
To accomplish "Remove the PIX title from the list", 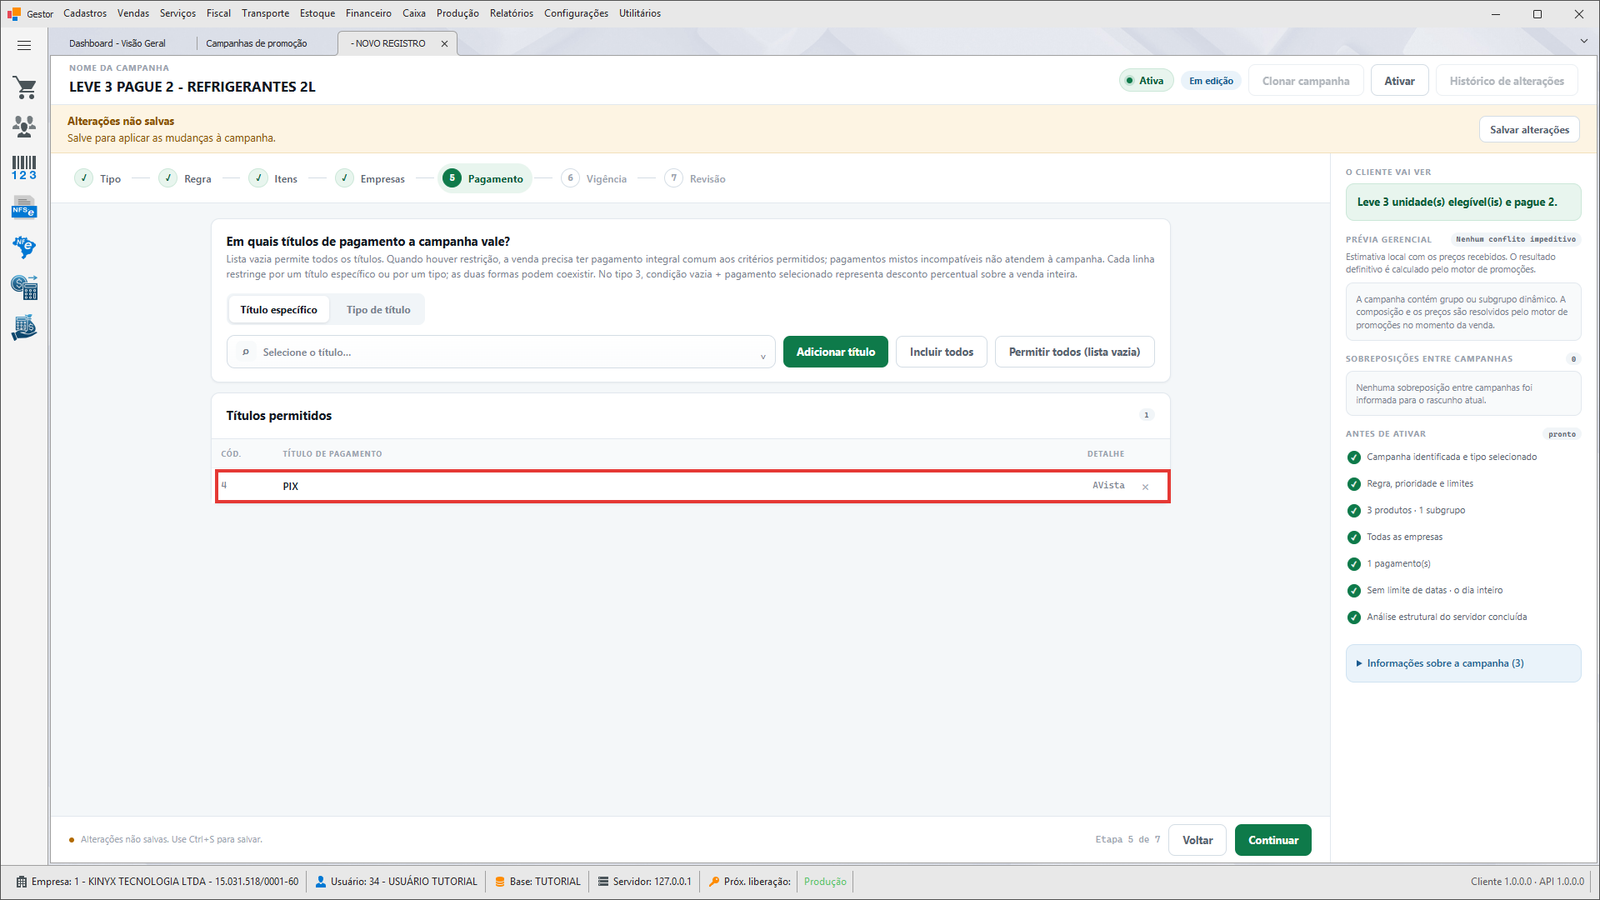I will 1146,487.
